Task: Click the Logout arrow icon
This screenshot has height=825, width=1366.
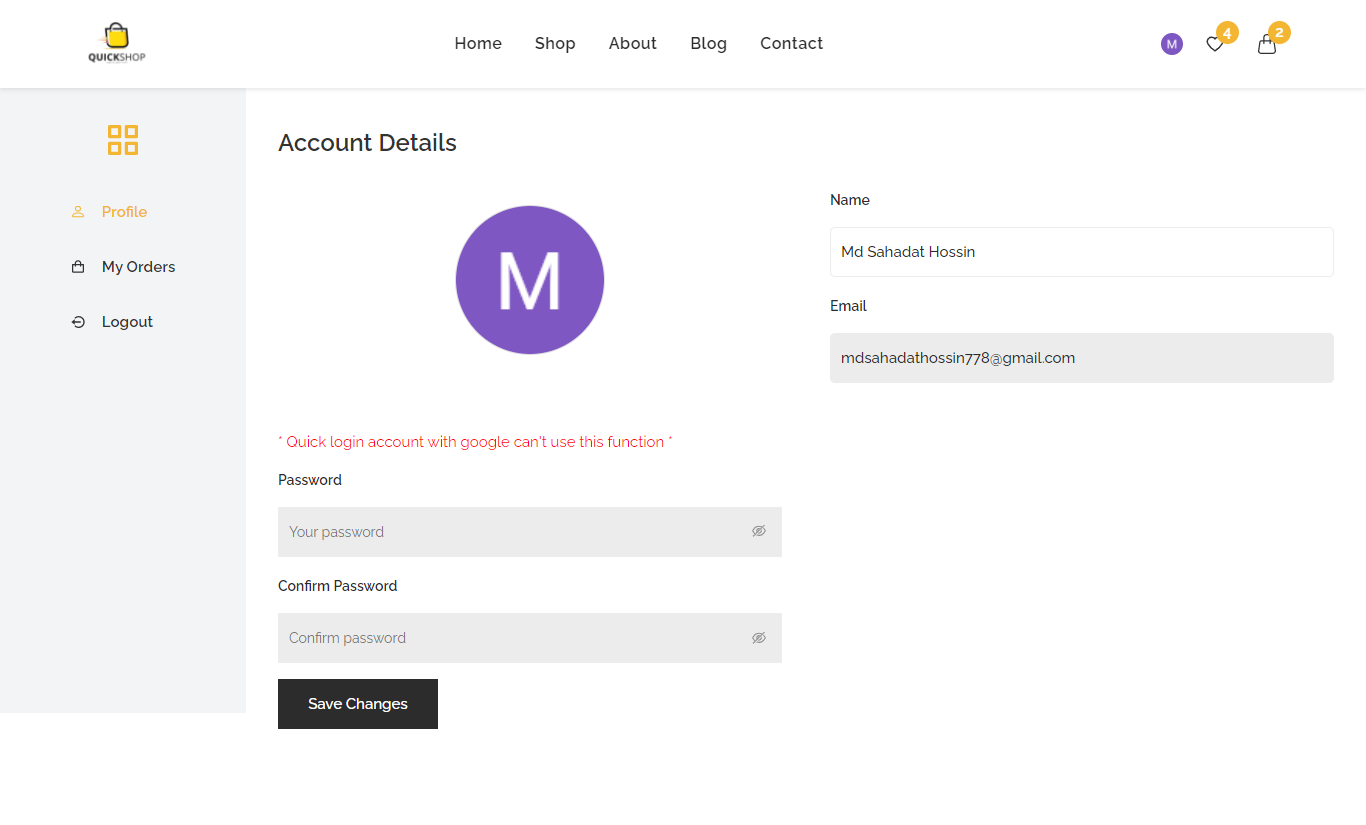Action: click(78, 322)
